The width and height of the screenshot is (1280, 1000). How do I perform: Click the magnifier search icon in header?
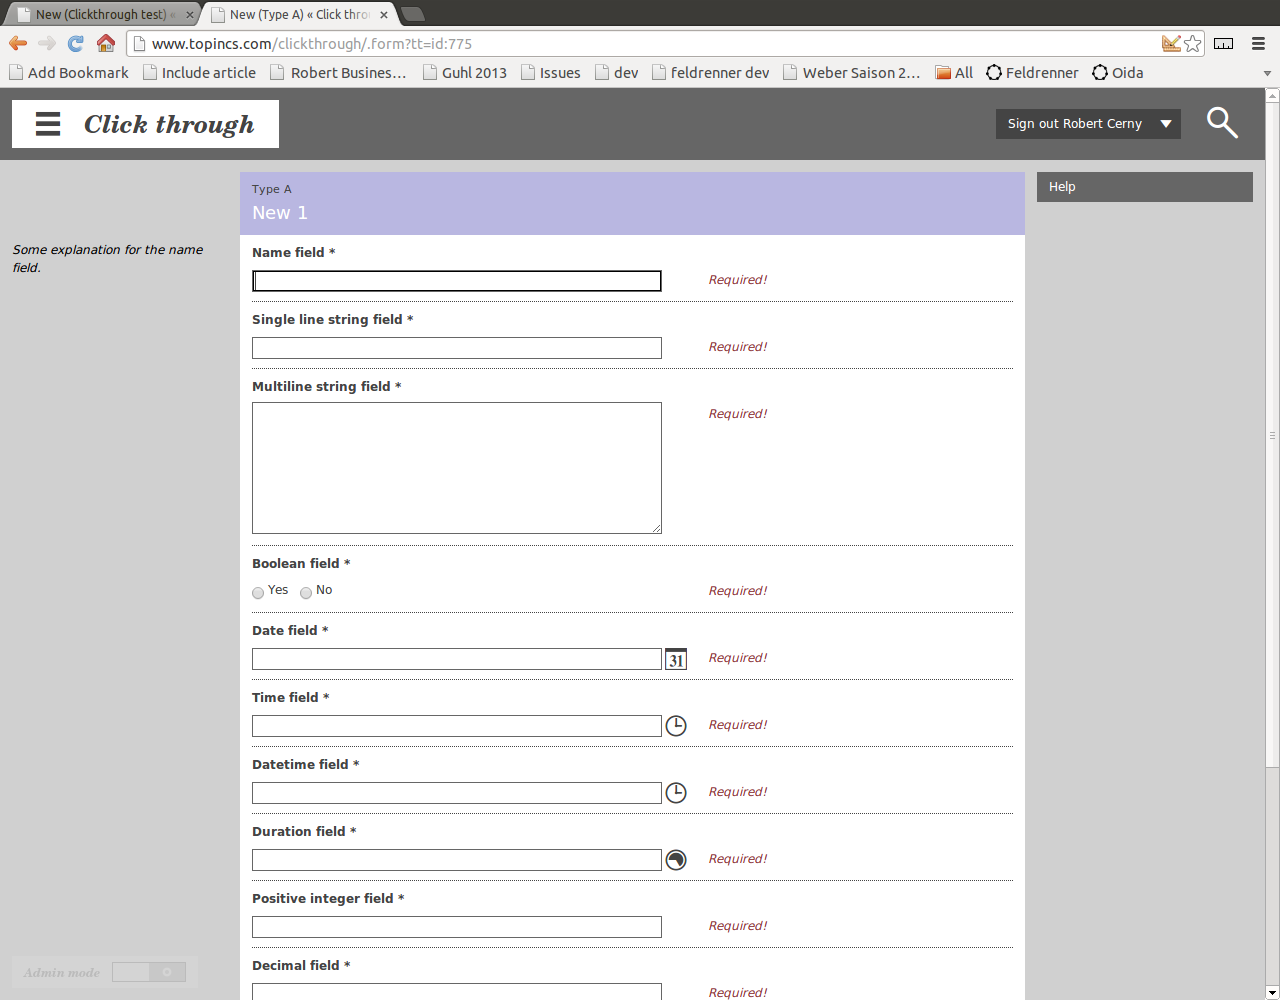[x=1222, y=123]
